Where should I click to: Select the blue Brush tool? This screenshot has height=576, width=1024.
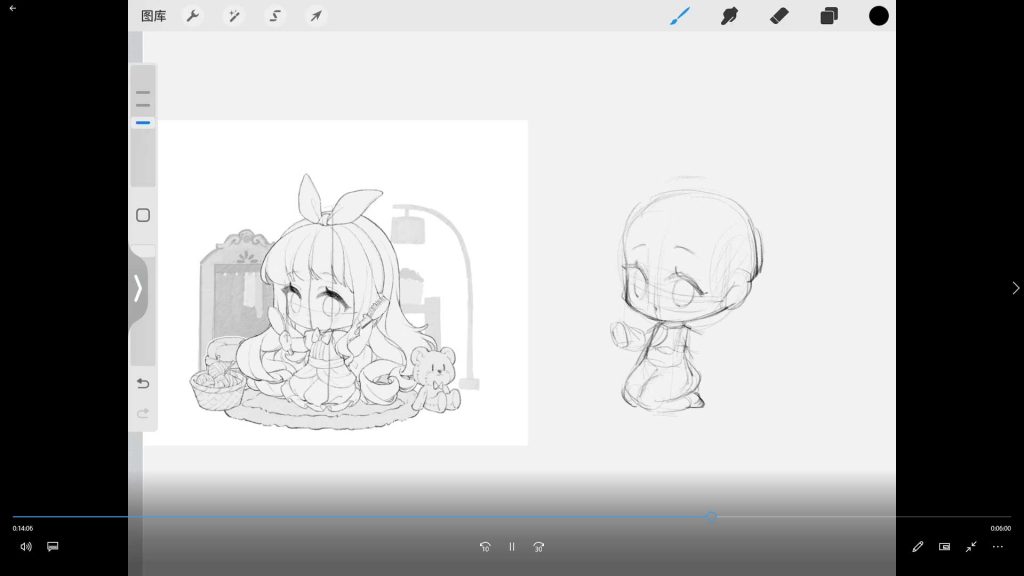pos(679,16)
